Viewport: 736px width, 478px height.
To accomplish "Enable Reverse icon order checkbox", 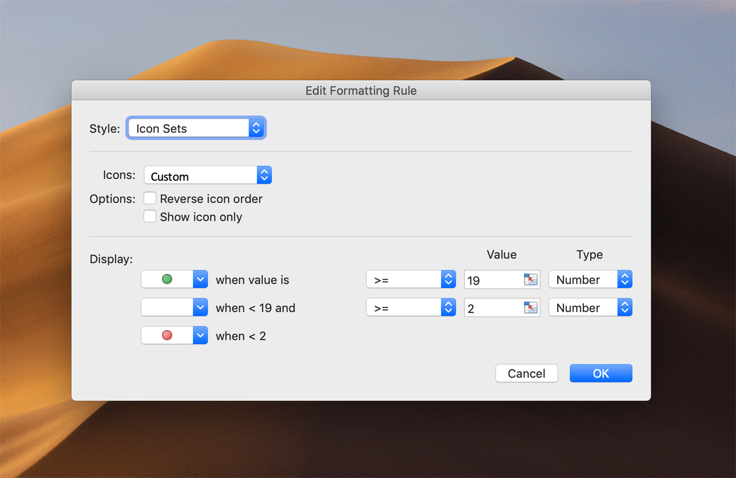I will (150, 199).
